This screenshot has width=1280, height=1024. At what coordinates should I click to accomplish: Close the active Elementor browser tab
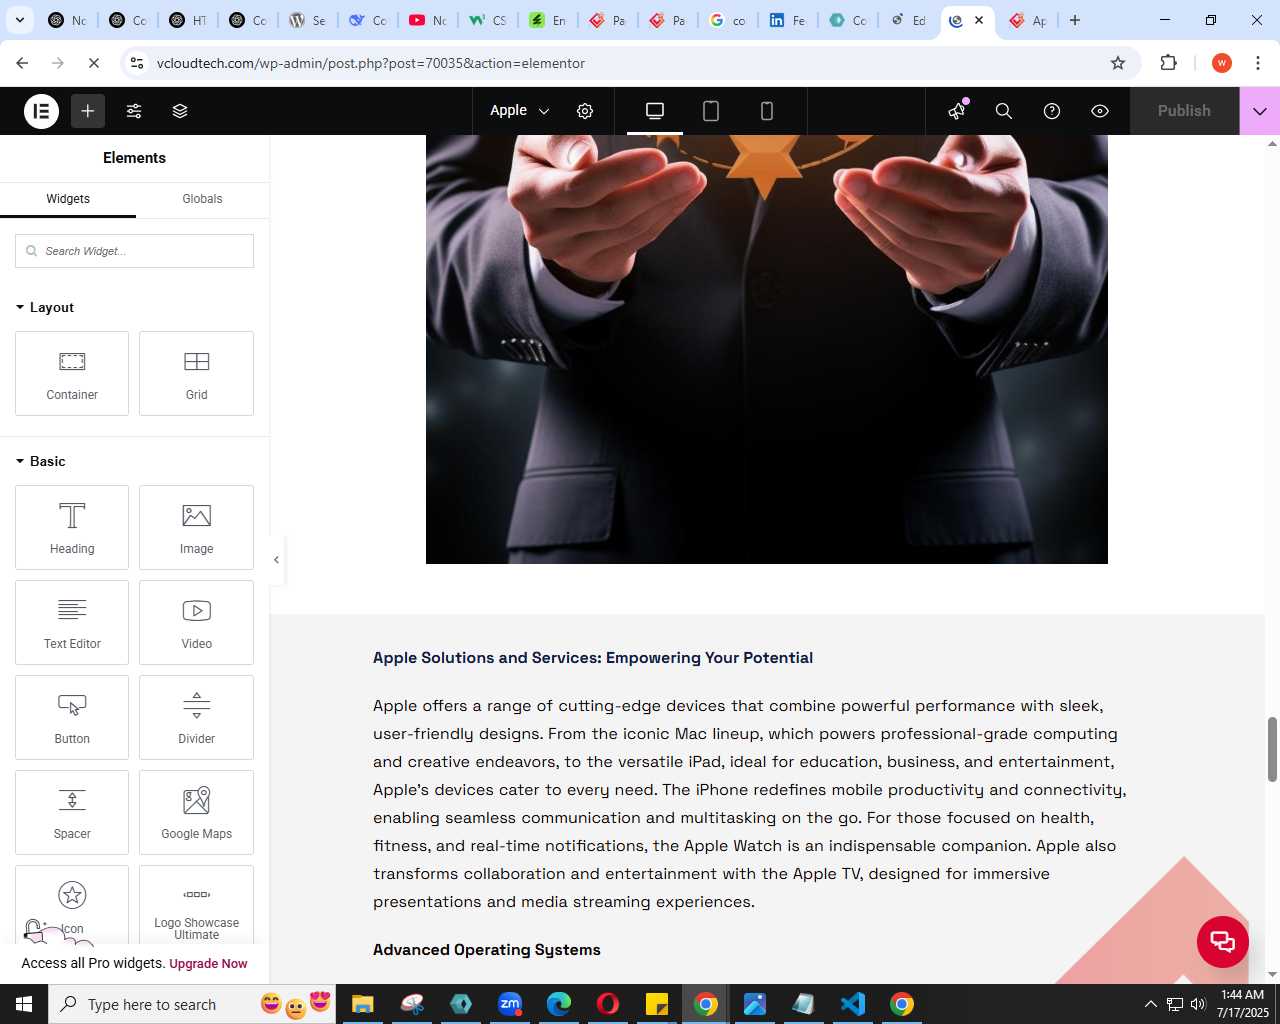(x=979, y=20)
